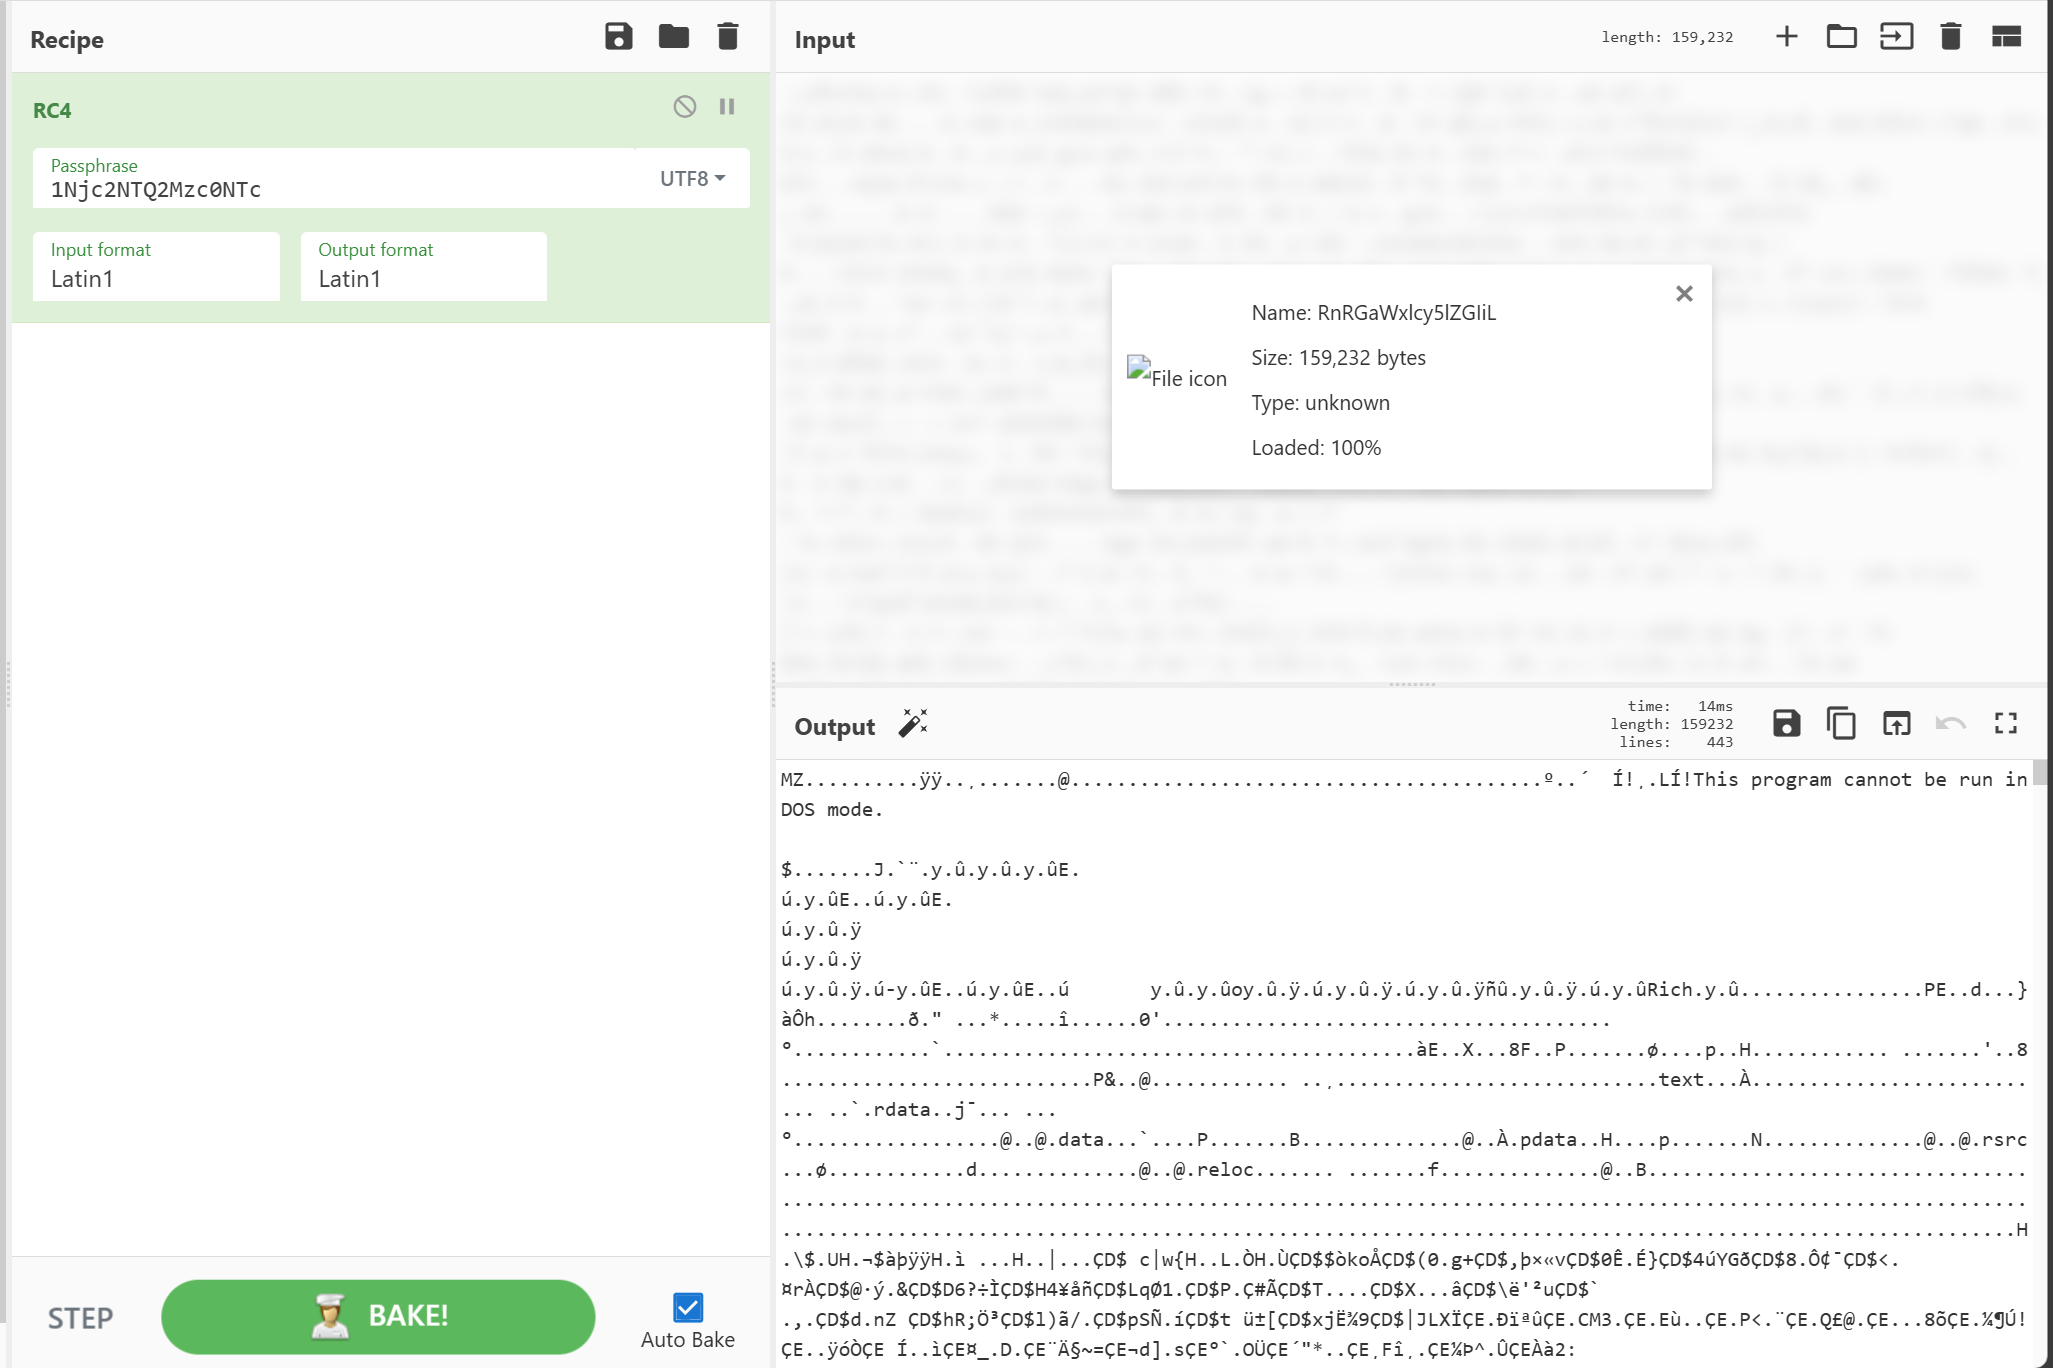Save the output to a file
This screenshot has height=1368, width=2053.
coord(1786,723)
